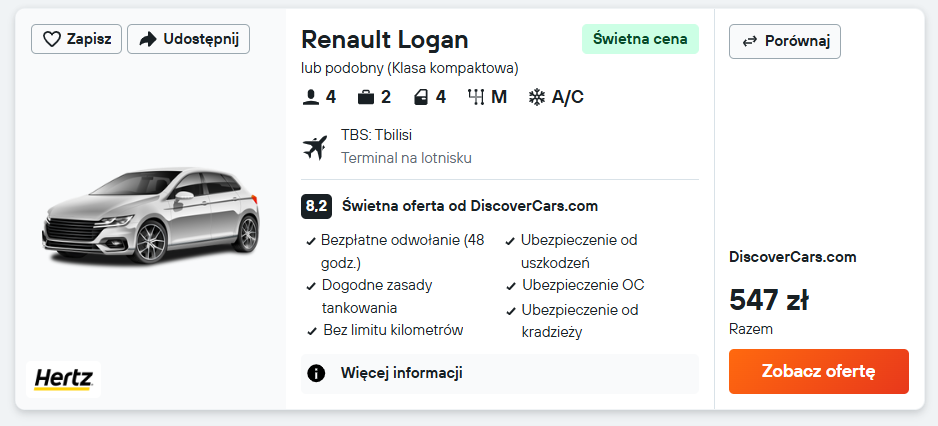The image size is (938, 426).
Task: Save the Renault Logan offer with Zapisz
Action: coord(76,39)
